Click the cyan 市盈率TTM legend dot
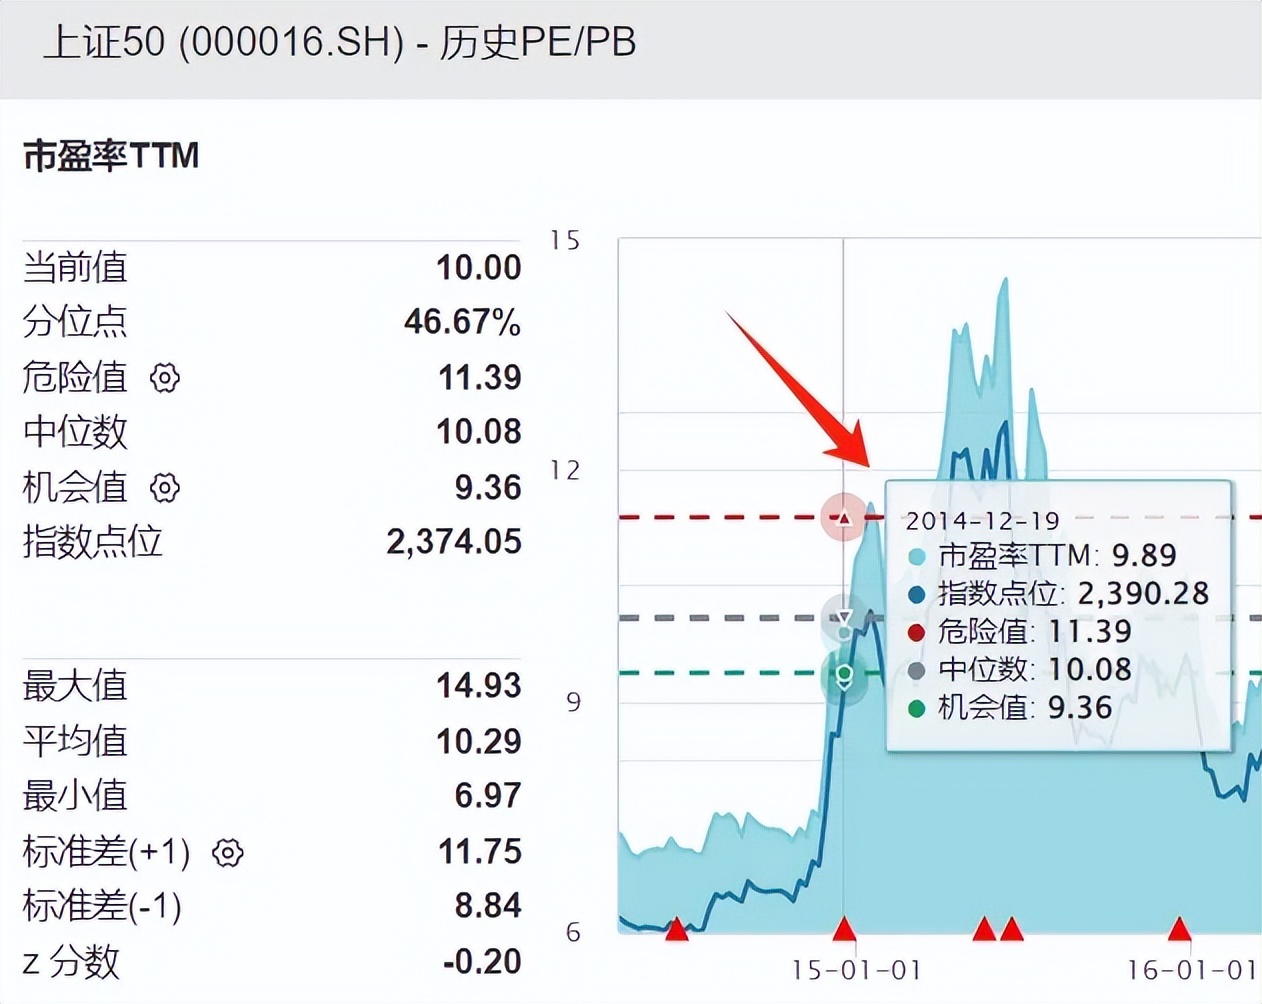Viewport: 1262px width, 1004px height. 916,555
